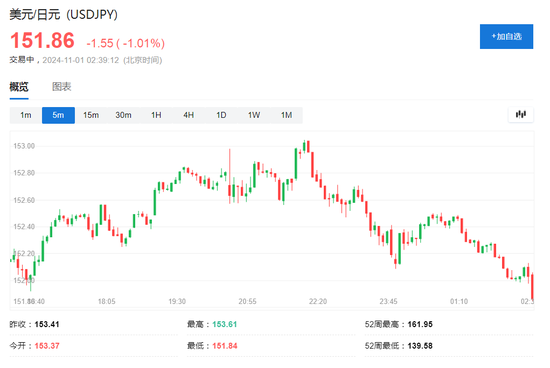Click the 52周最高 value 161.95

[x=420, y=324]
